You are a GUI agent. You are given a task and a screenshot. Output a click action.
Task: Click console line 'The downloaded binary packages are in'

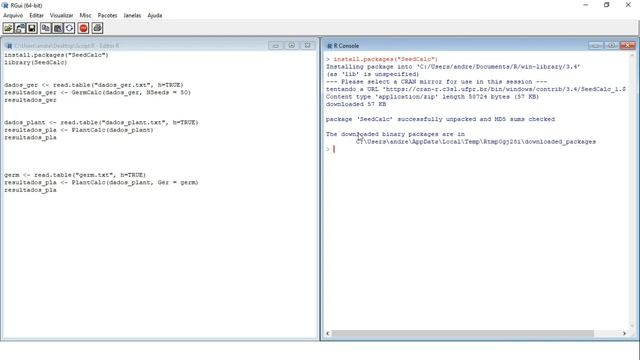pyautogui.click(x=395, y=134)
